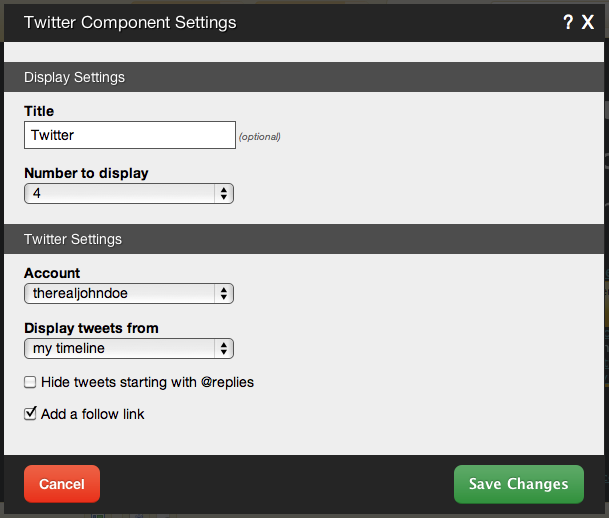Click the "Hide tweets starting with @replies" label text
This screenshot has height=518, width=609.
pyautogui.click(x=147, y=382)
